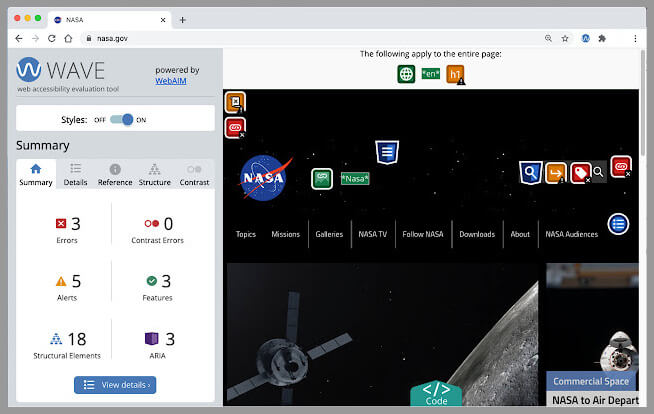The width and height of the screenshot is (654, 414).
Task: Open the Missions nav menu
Action: click(285, 234)
